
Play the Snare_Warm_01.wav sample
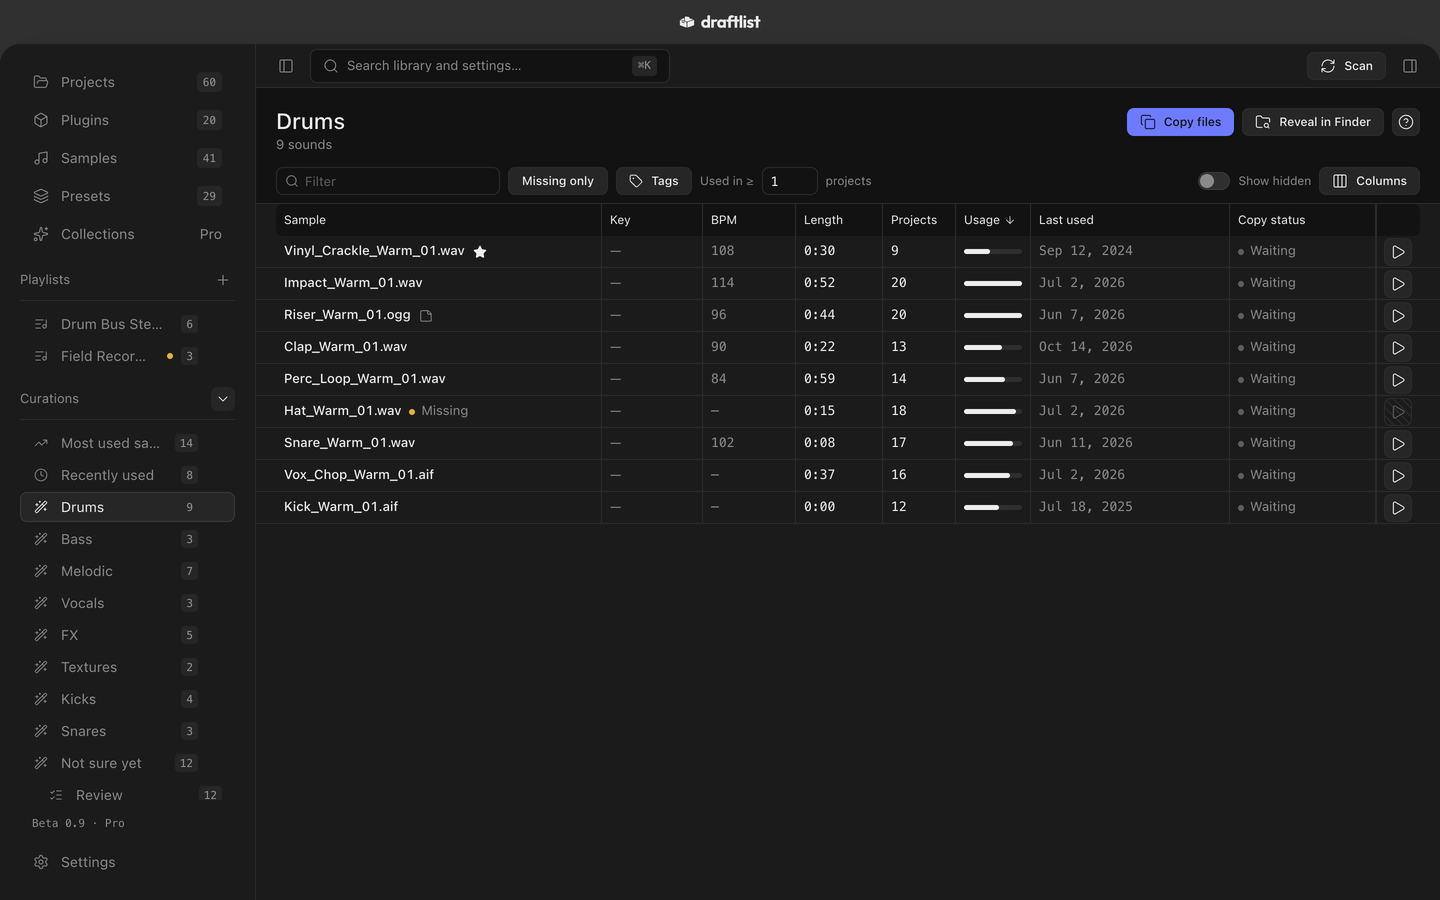click(1398, 444)
